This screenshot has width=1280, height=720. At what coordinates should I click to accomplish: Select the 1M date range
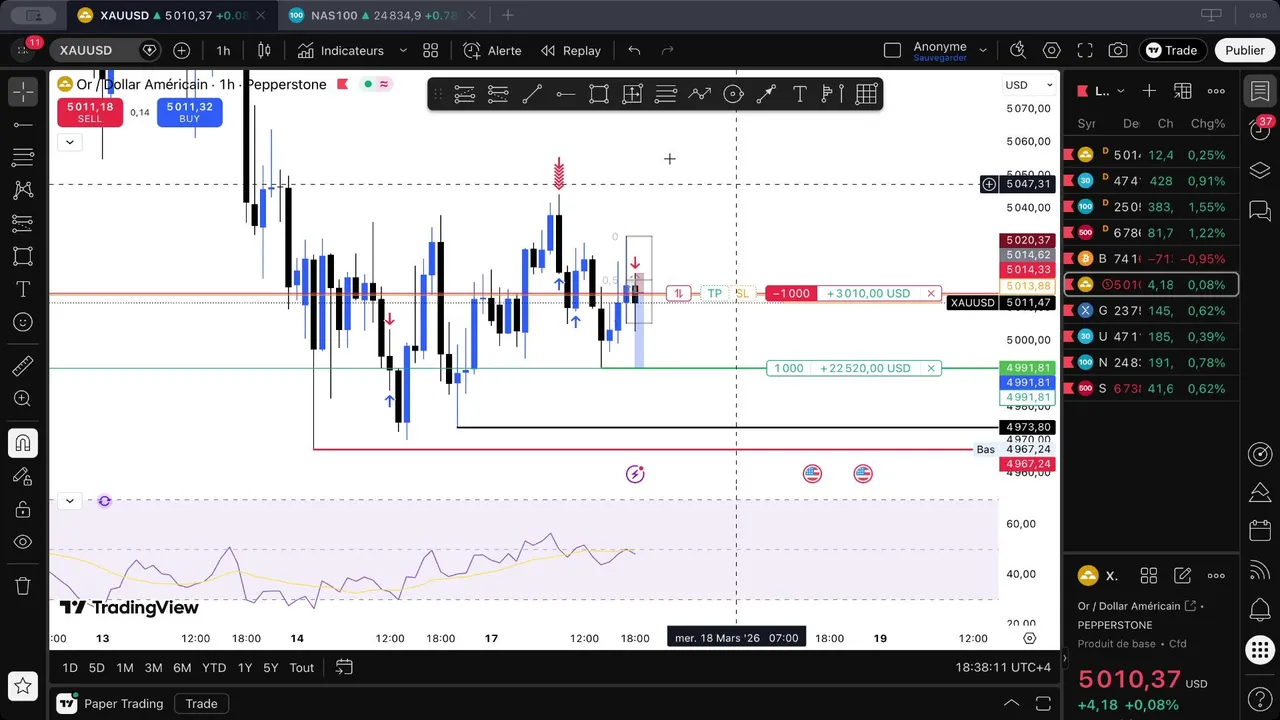tap(125, 667)
